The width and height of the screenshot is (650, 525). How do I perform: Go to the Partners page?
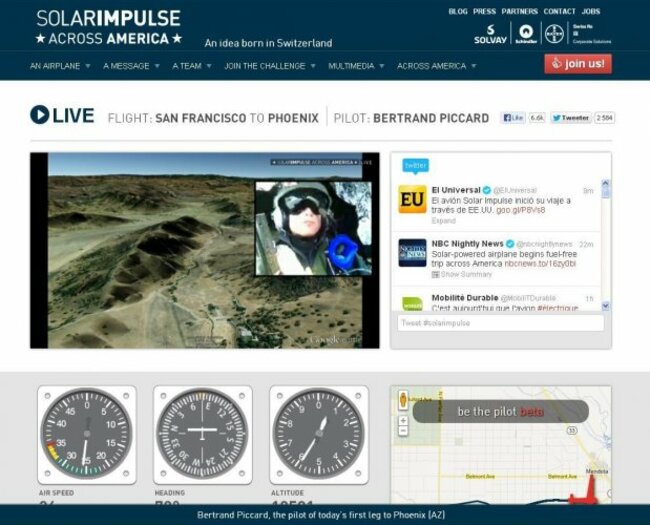519,12
